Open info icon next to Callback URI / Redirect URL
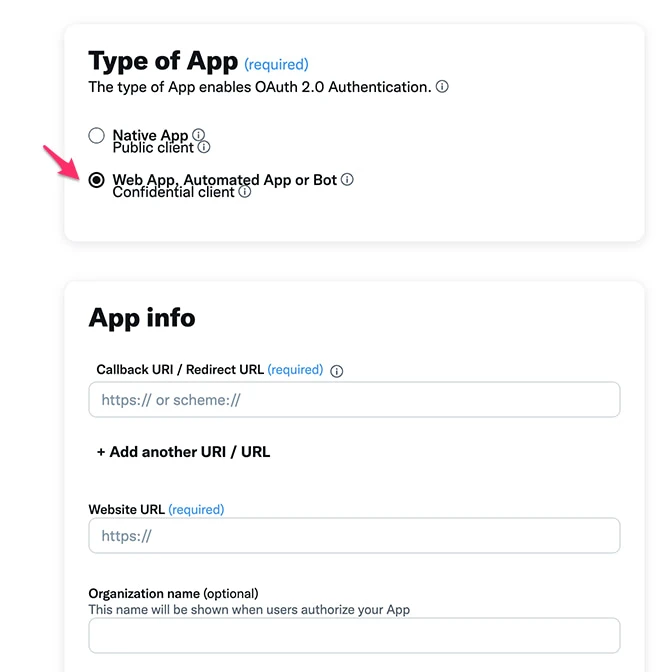This screenshot has width=672, height=672. [337, 370]
